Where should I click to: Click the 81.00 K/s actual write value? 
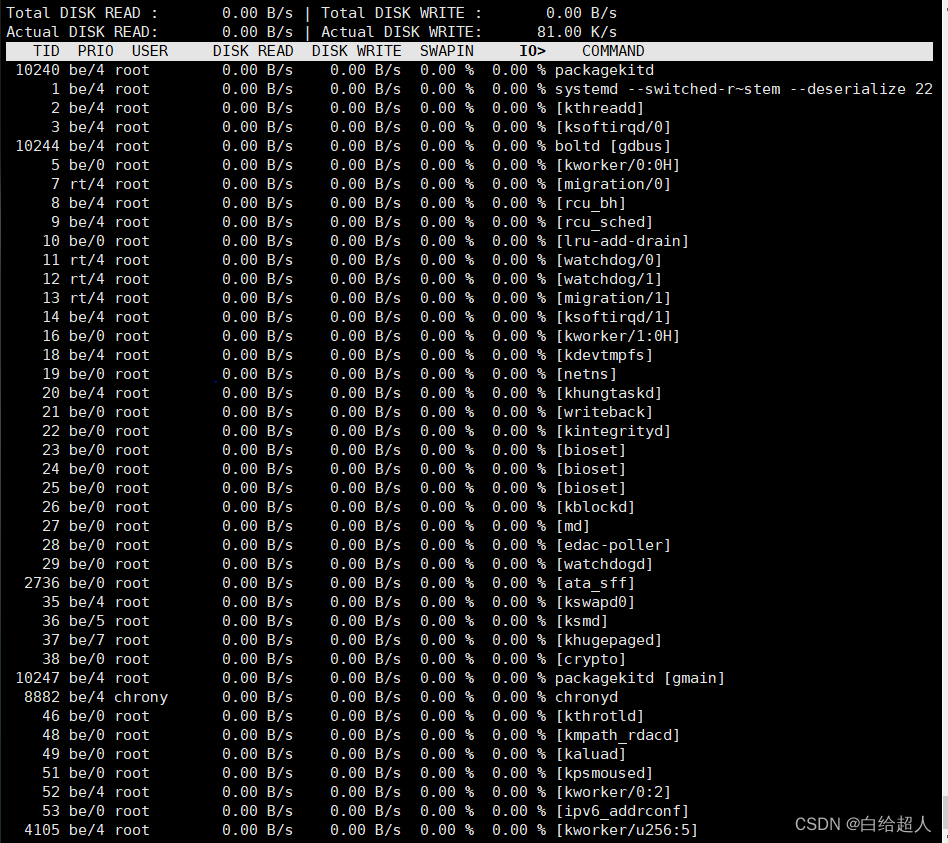tap(577, 32)
